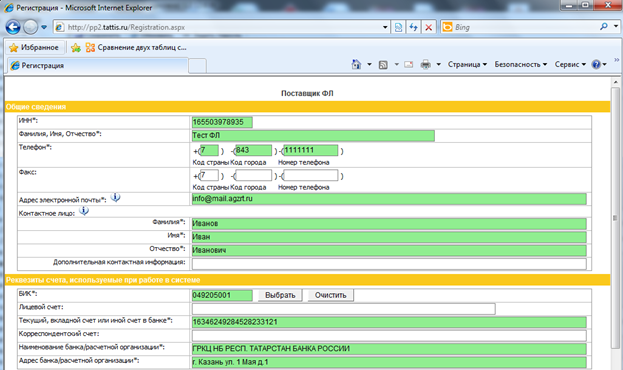Click the Internet Explorer title bar icon

tap(9, 8)
